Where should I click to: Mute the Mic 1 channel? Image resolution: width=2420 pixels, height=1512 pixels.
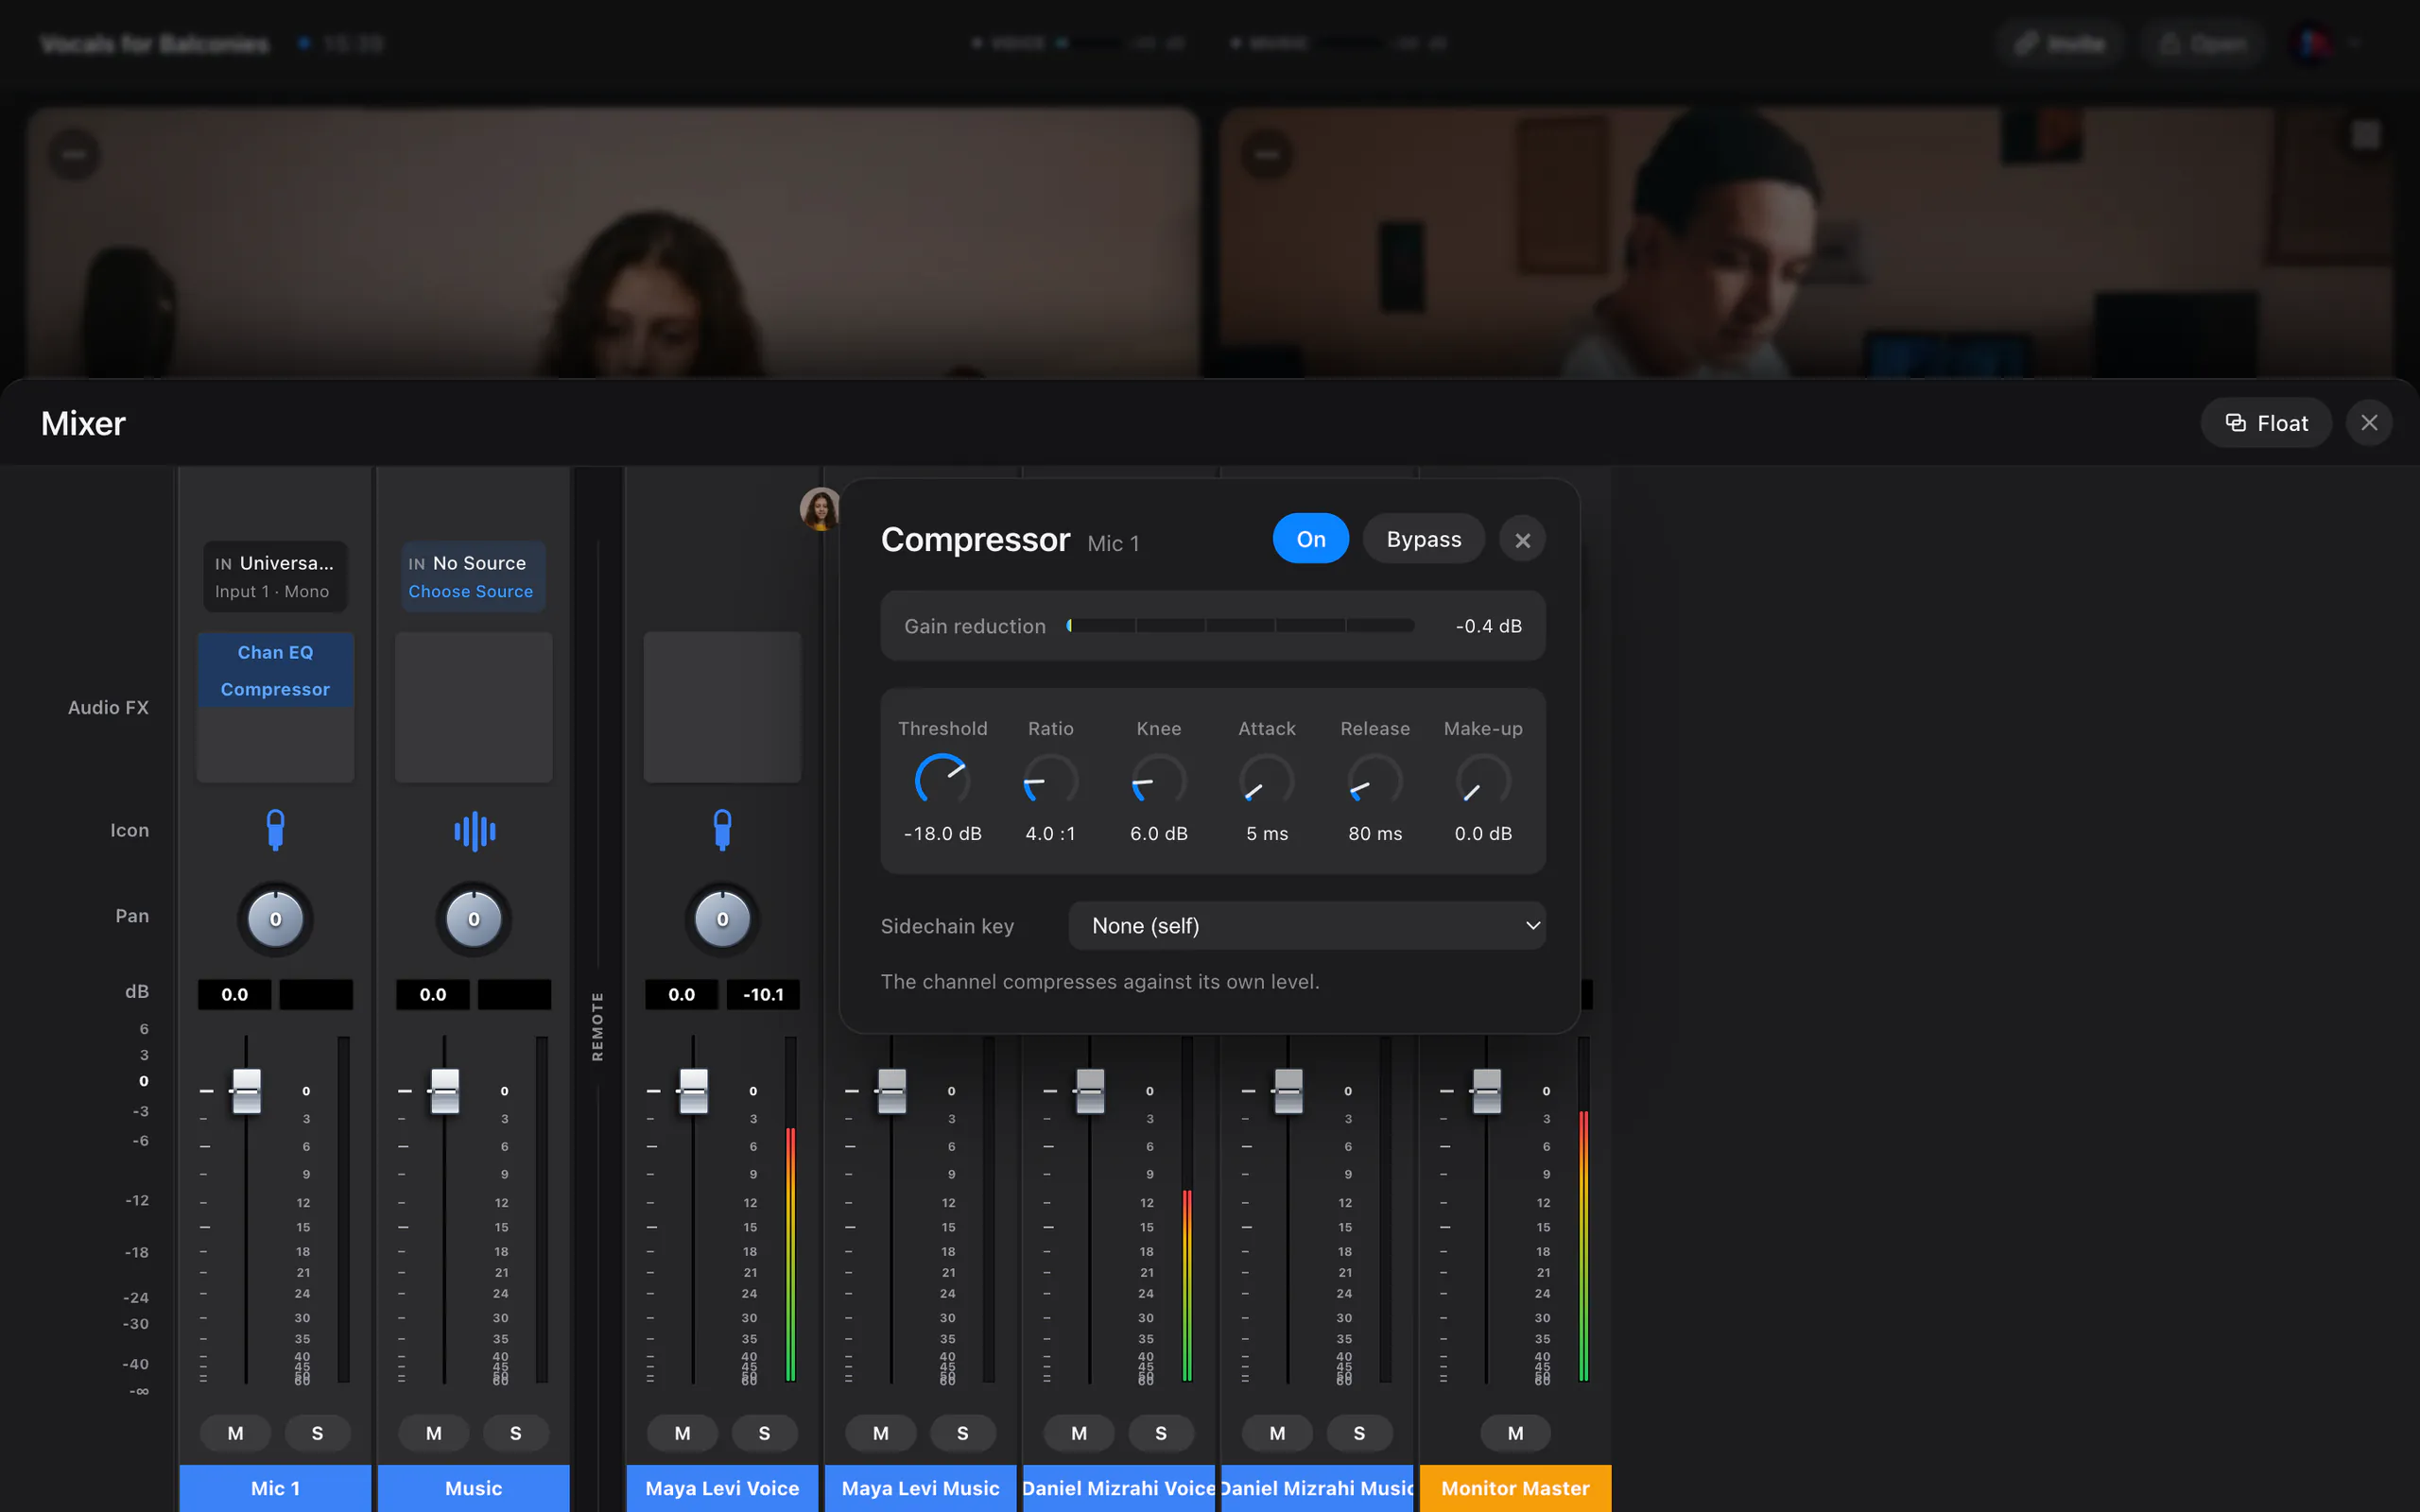tap(235, 1433)
